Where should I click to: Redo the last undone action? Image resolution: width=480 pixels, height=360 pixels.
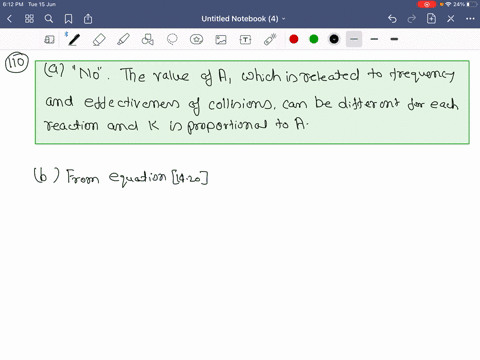(x=412, y=19)
